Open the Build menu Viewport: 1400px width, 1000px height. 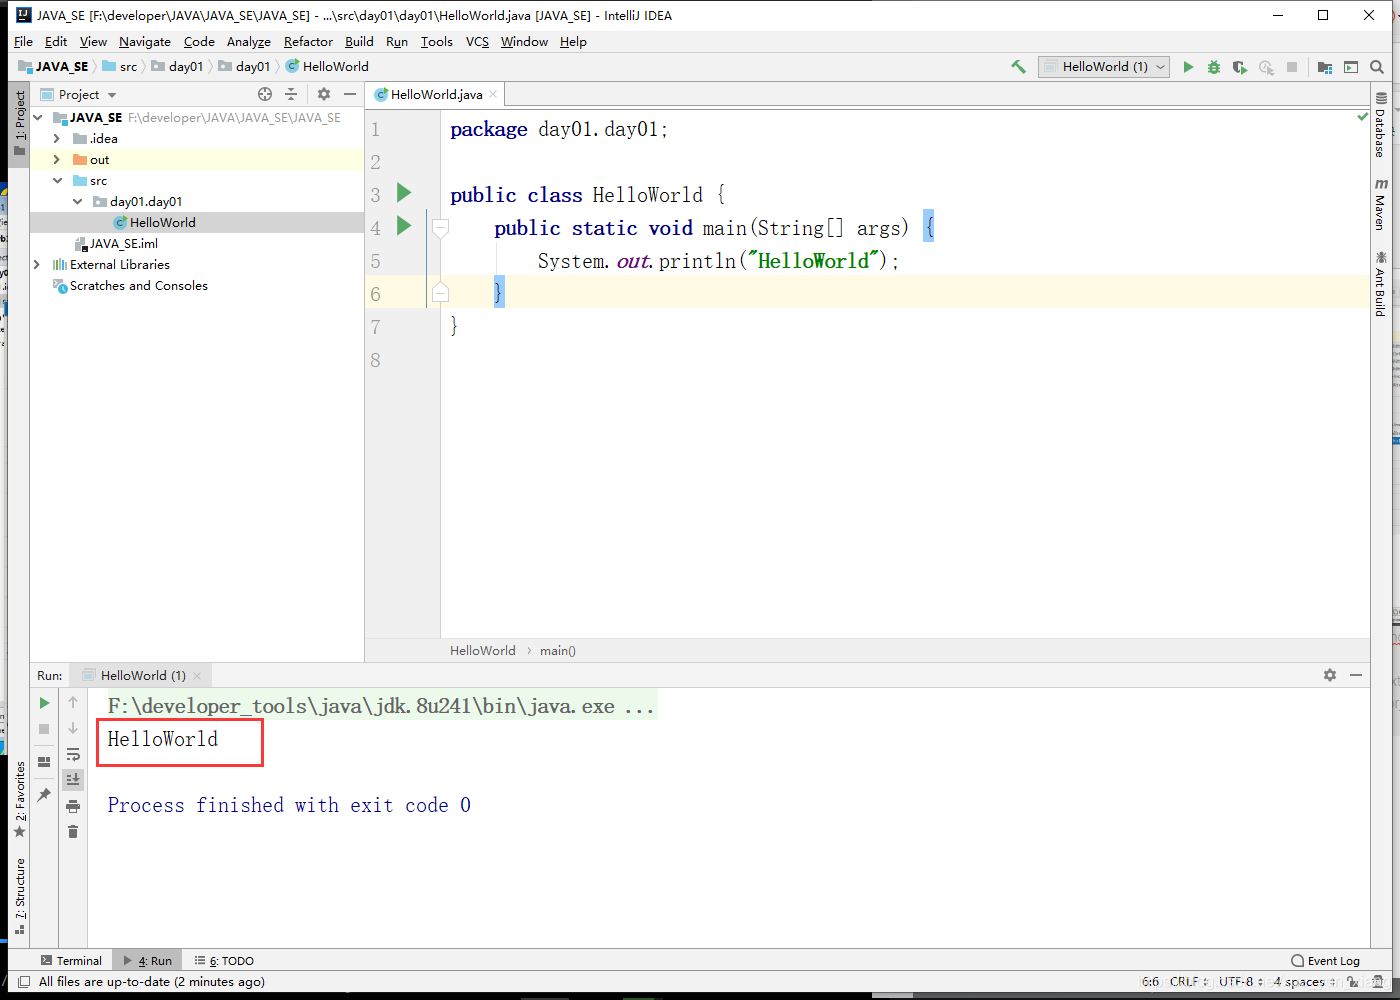(359, 42)
